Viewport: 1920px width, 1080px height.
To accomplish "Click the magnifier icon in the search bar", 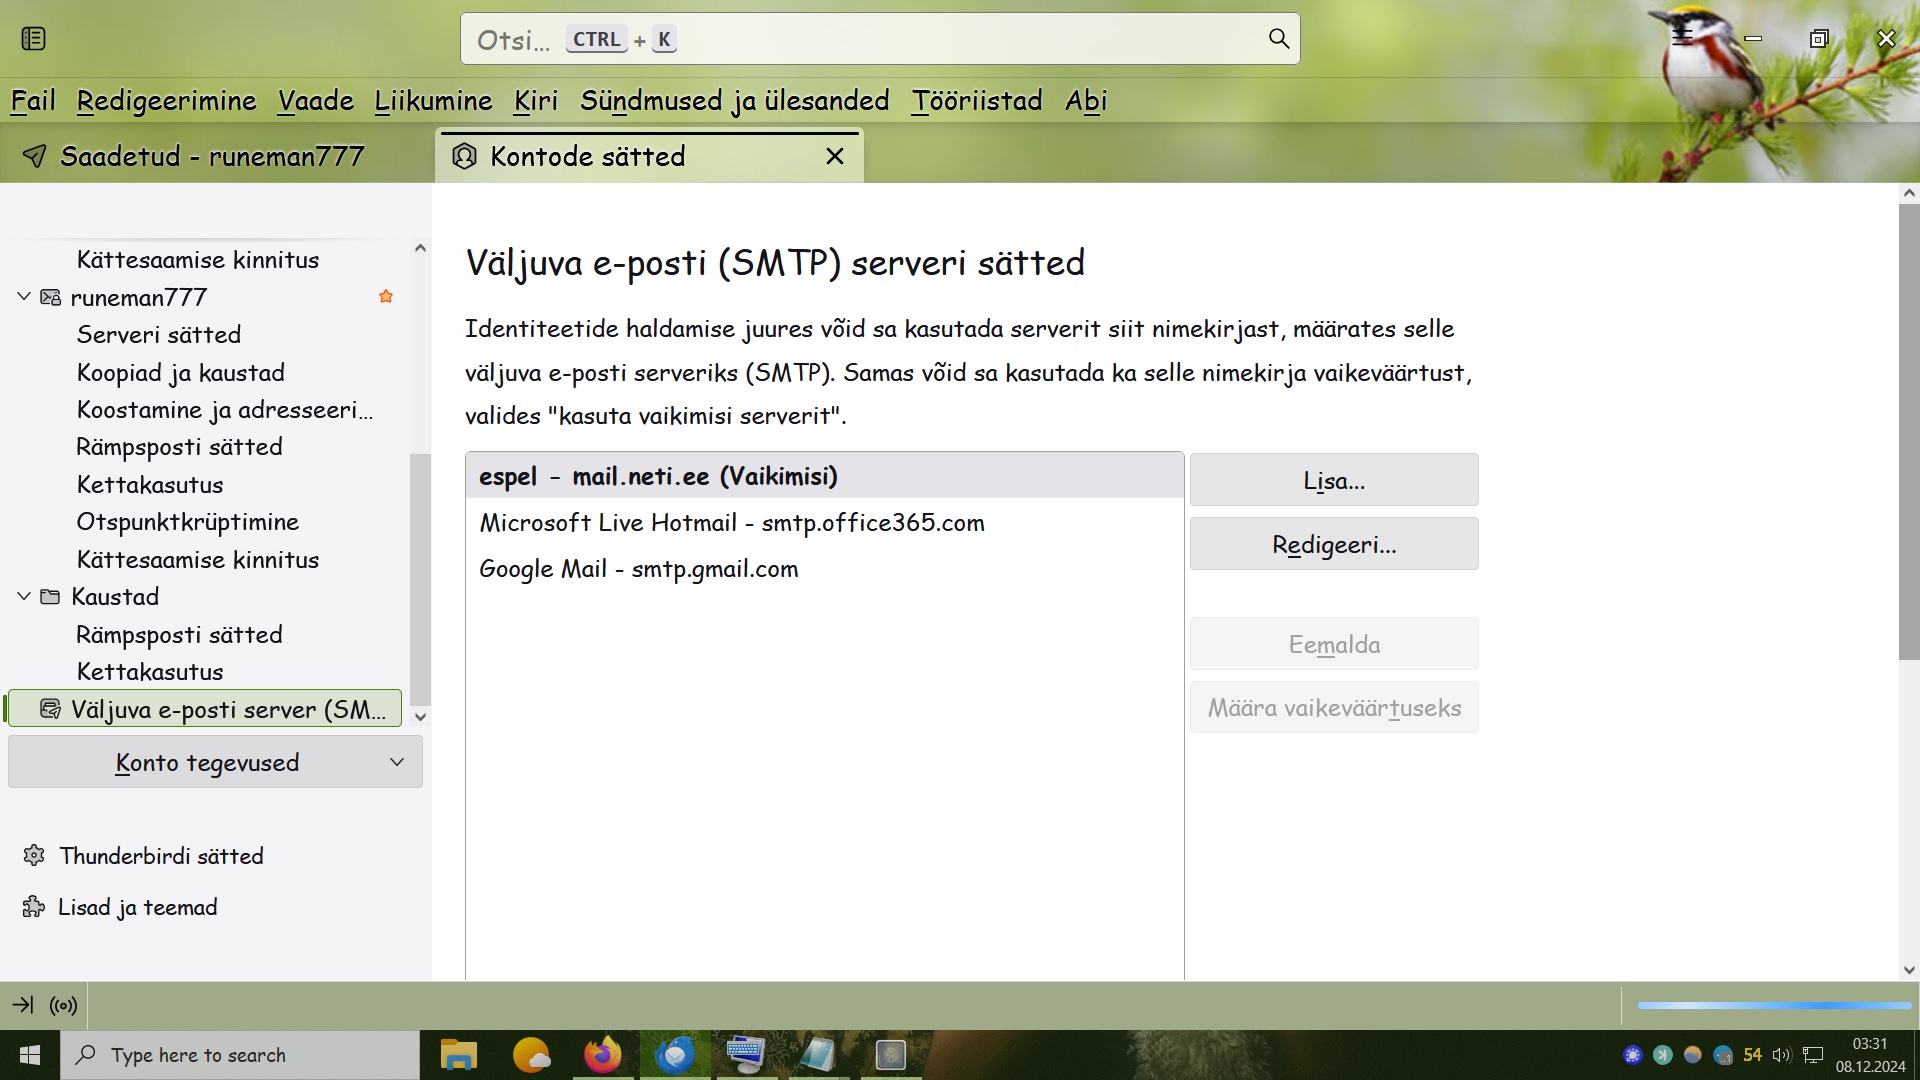I will point(1278,39).
